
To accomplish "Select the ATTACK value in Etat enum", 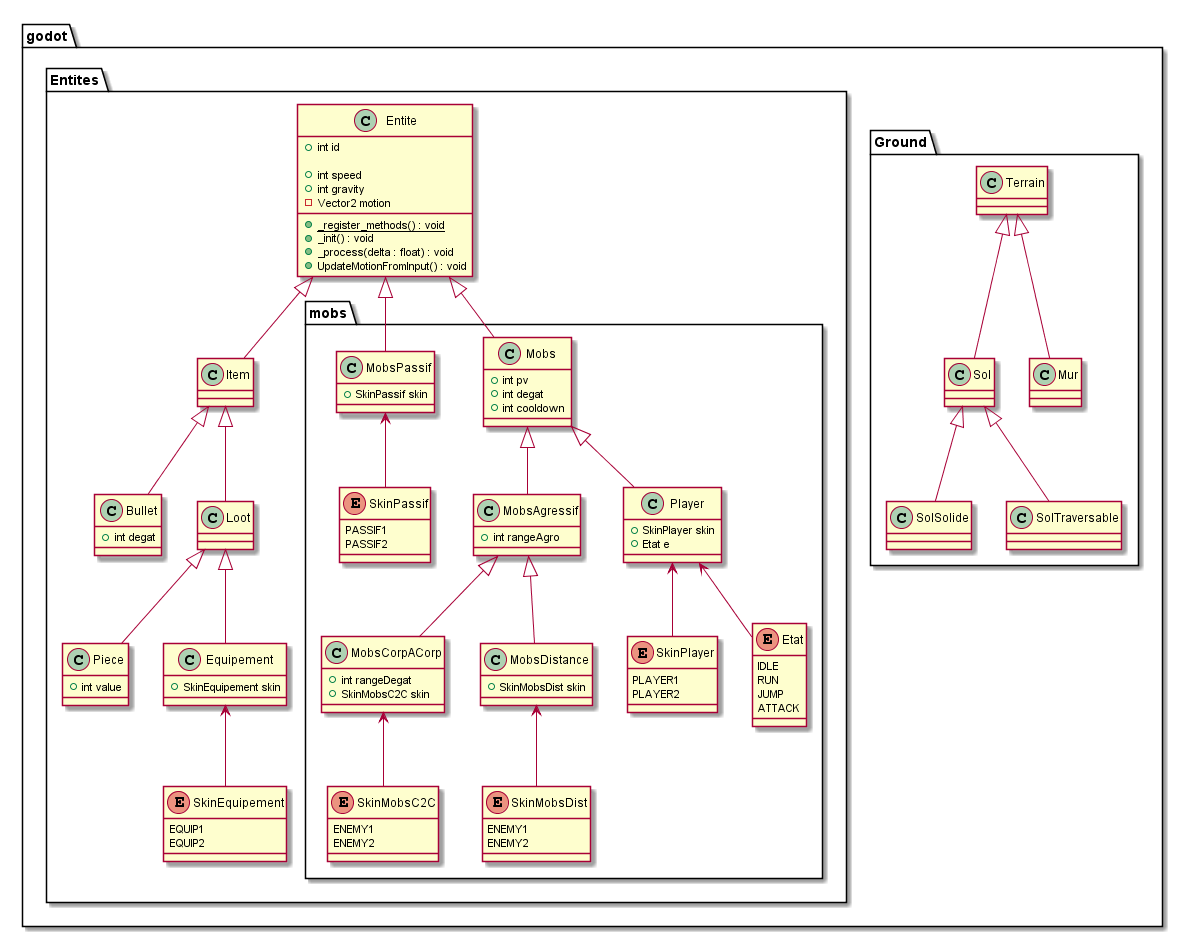I will [x=778, y=708].
